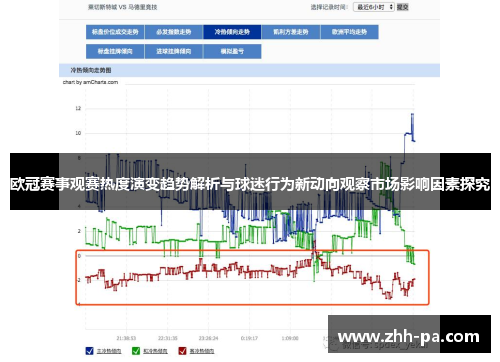This screenshot has width=500, height=362.
Task: Click the 'chart by amCharts.com' credit link
Action: (90, 82)
